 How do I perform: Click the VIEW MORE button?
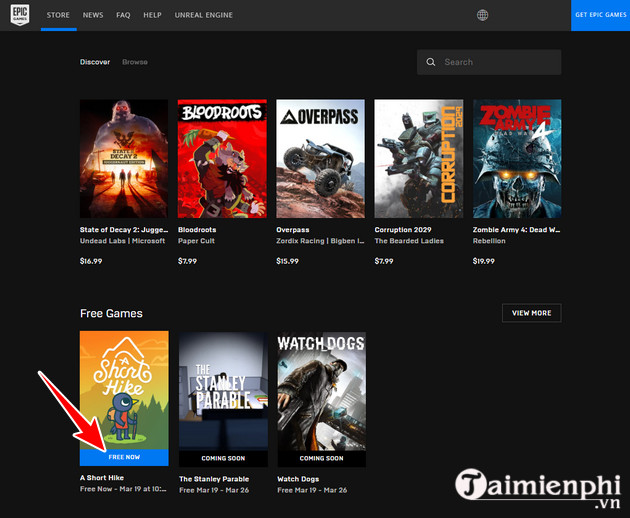point(532,313)
